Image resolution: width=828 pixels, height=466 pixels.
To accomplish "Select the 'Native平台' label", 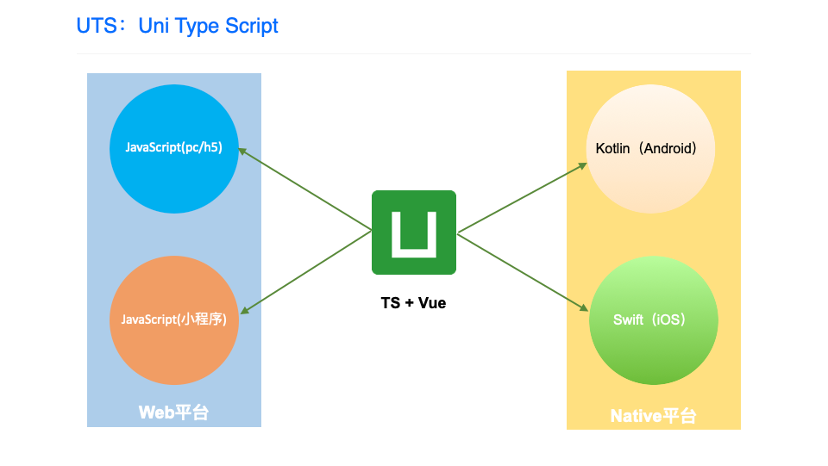I will 653,415.
